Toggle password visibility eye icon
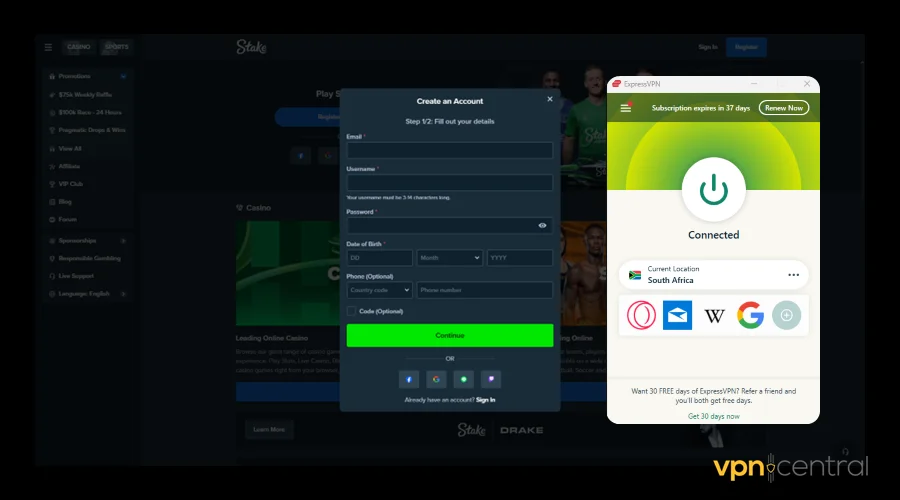900x500 pixels. point(542,226)
